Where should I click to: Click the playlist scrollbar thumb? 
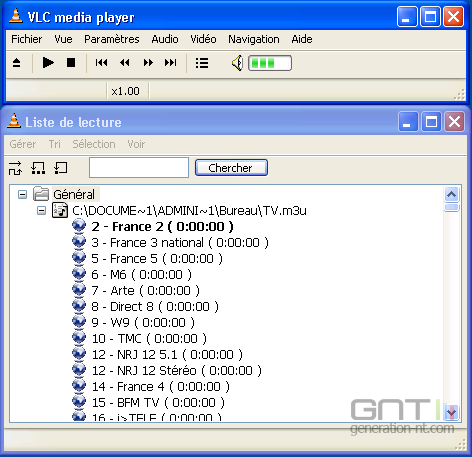pos(452,208)
